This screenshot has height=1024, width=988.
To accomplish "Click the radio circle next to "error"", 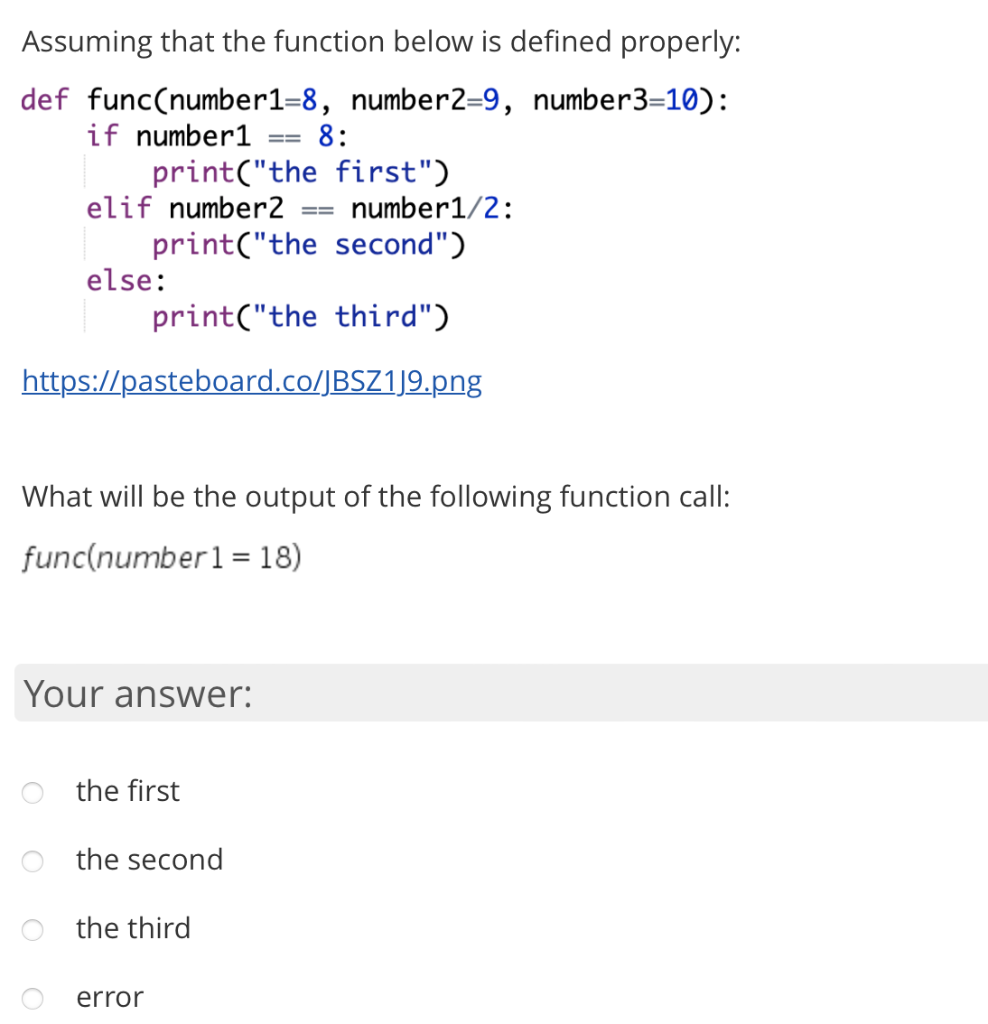I will [x=32, y=998].
